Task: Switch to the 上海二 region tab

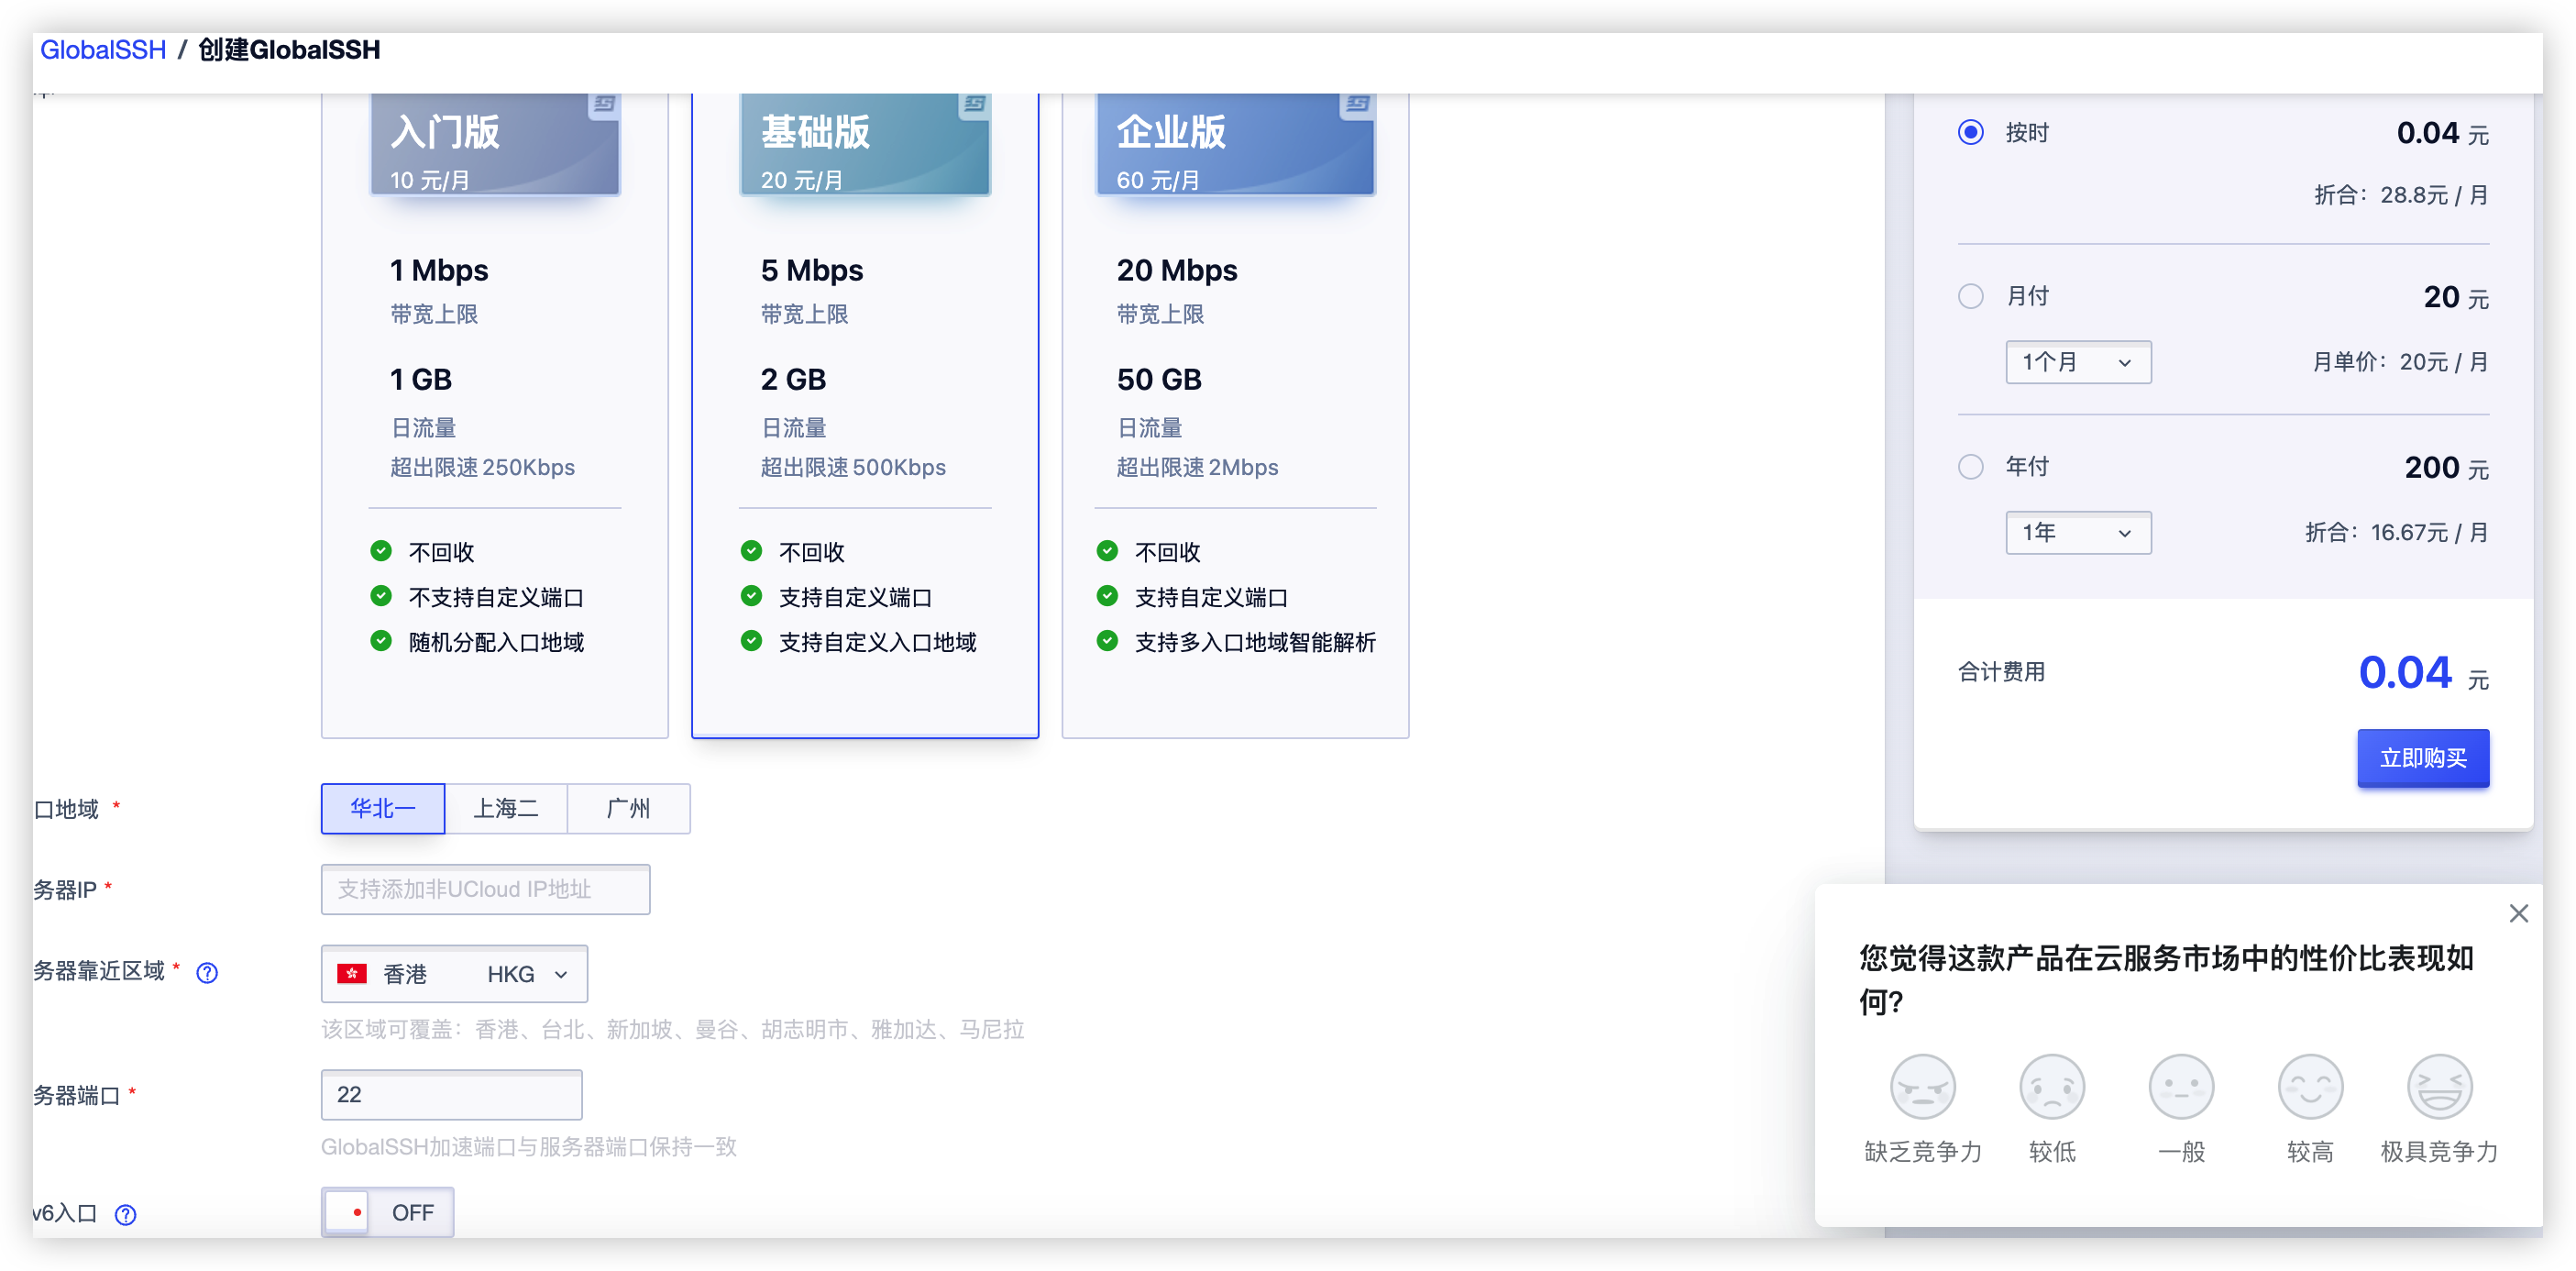Action: tap(505, 808)
